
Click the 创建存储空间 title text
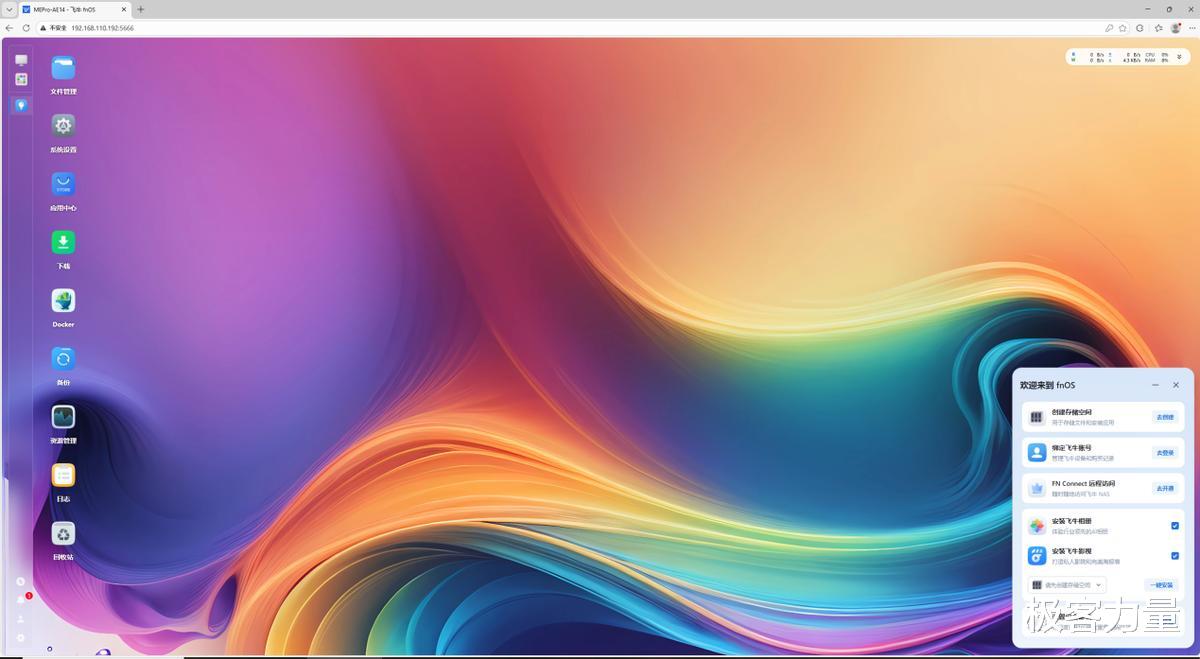(1072, 412)
